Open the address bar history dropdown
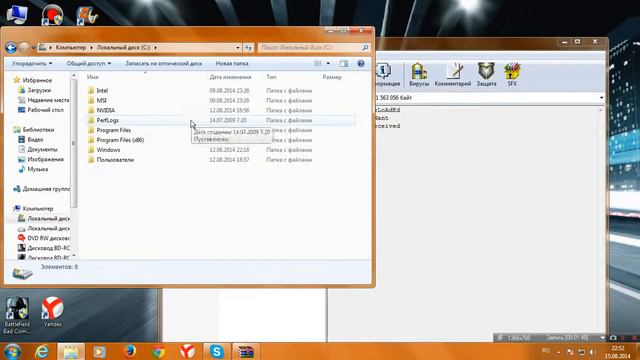The width and height of the screenshot is (640, 360). [x=238, y=48]
